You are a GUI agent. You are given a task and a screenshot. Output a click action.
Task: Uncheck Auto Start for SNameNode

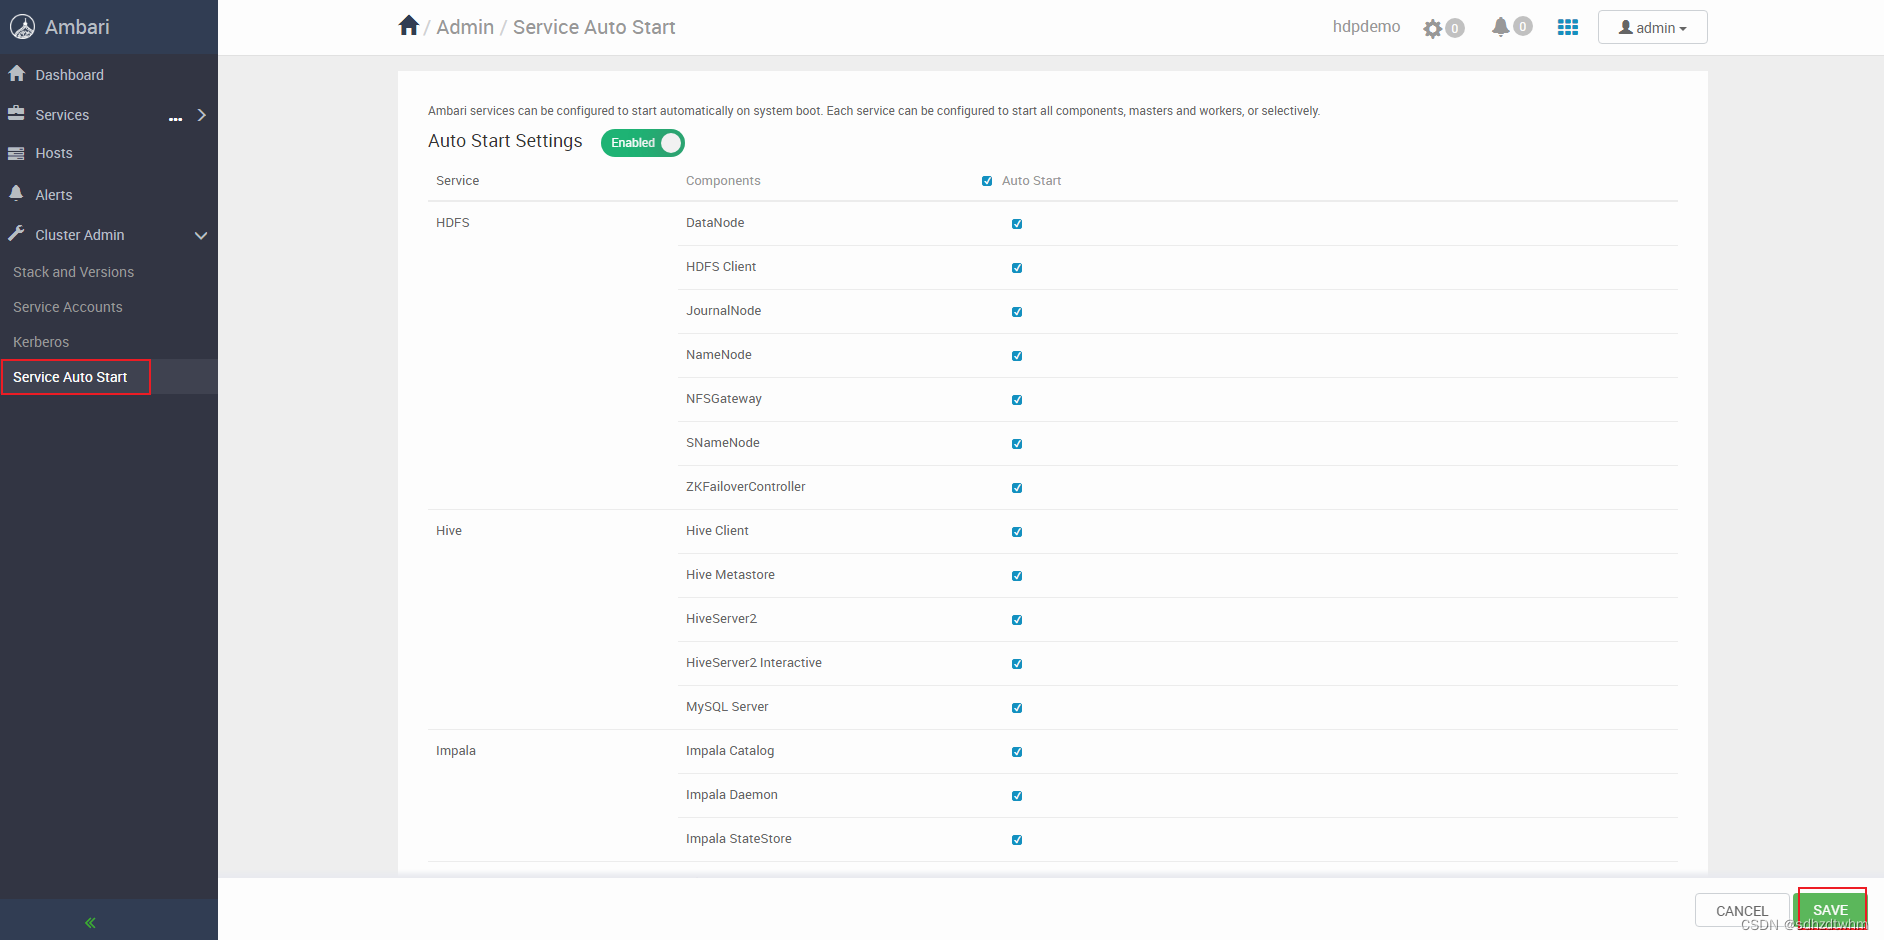[x=1017, y=444]
